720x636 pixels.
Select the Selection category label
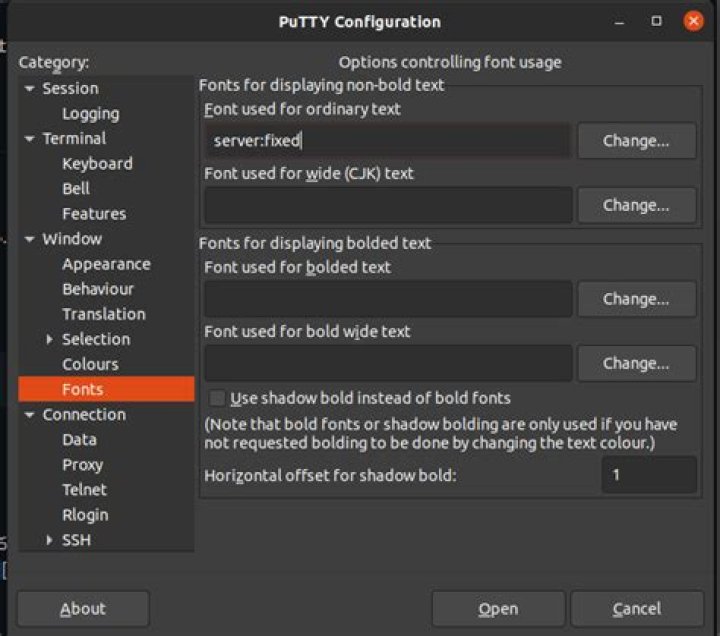[96, 339]
